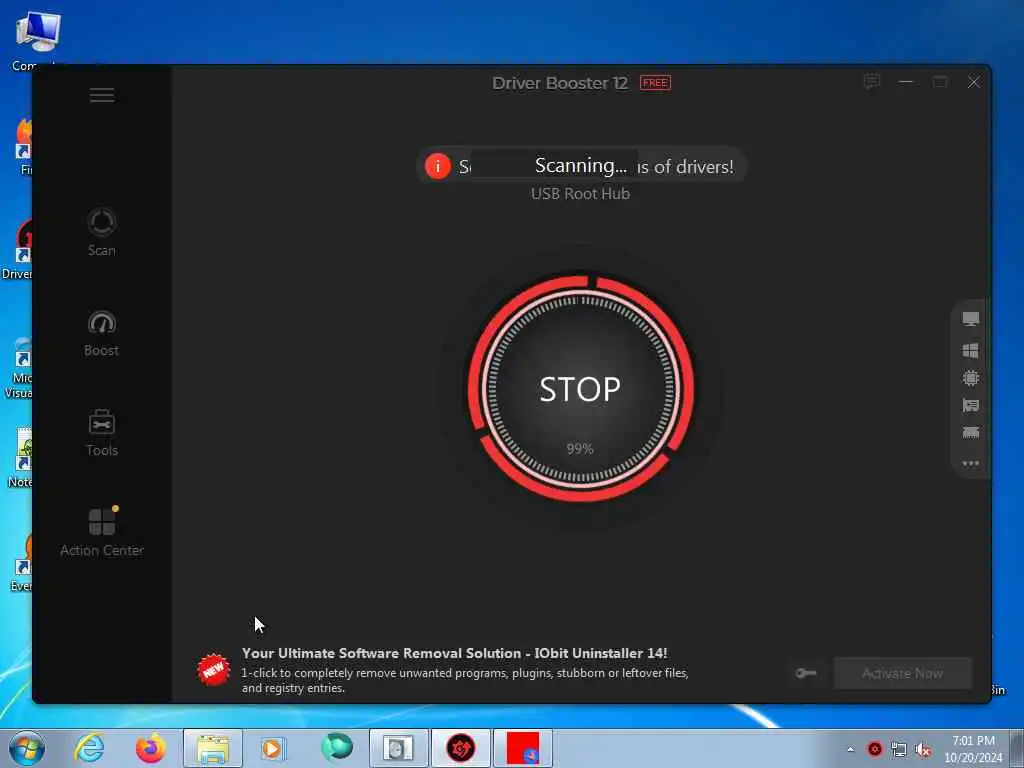This screenshot has height=768, width=1024.
Task: Open the taskbar clock showing 7:01 PM
Action: coord(973,749)
